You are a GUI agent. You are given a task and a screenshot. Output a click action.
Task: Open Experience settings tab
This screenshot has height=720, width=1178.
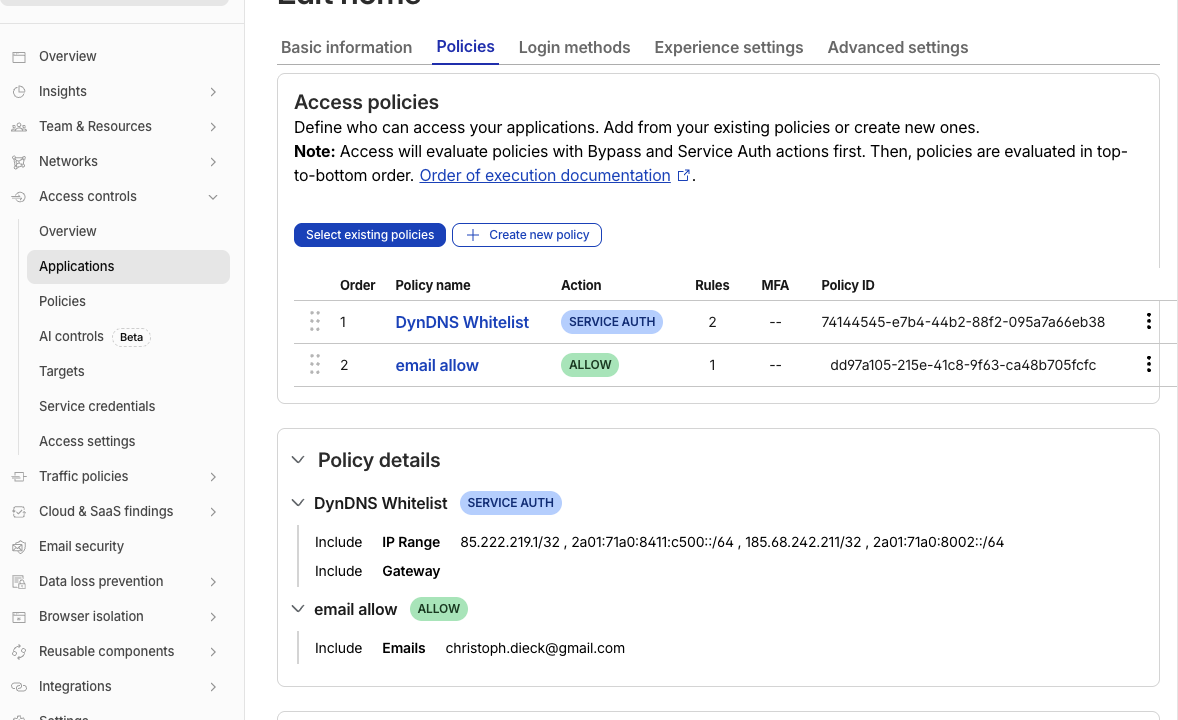point(729,47)
